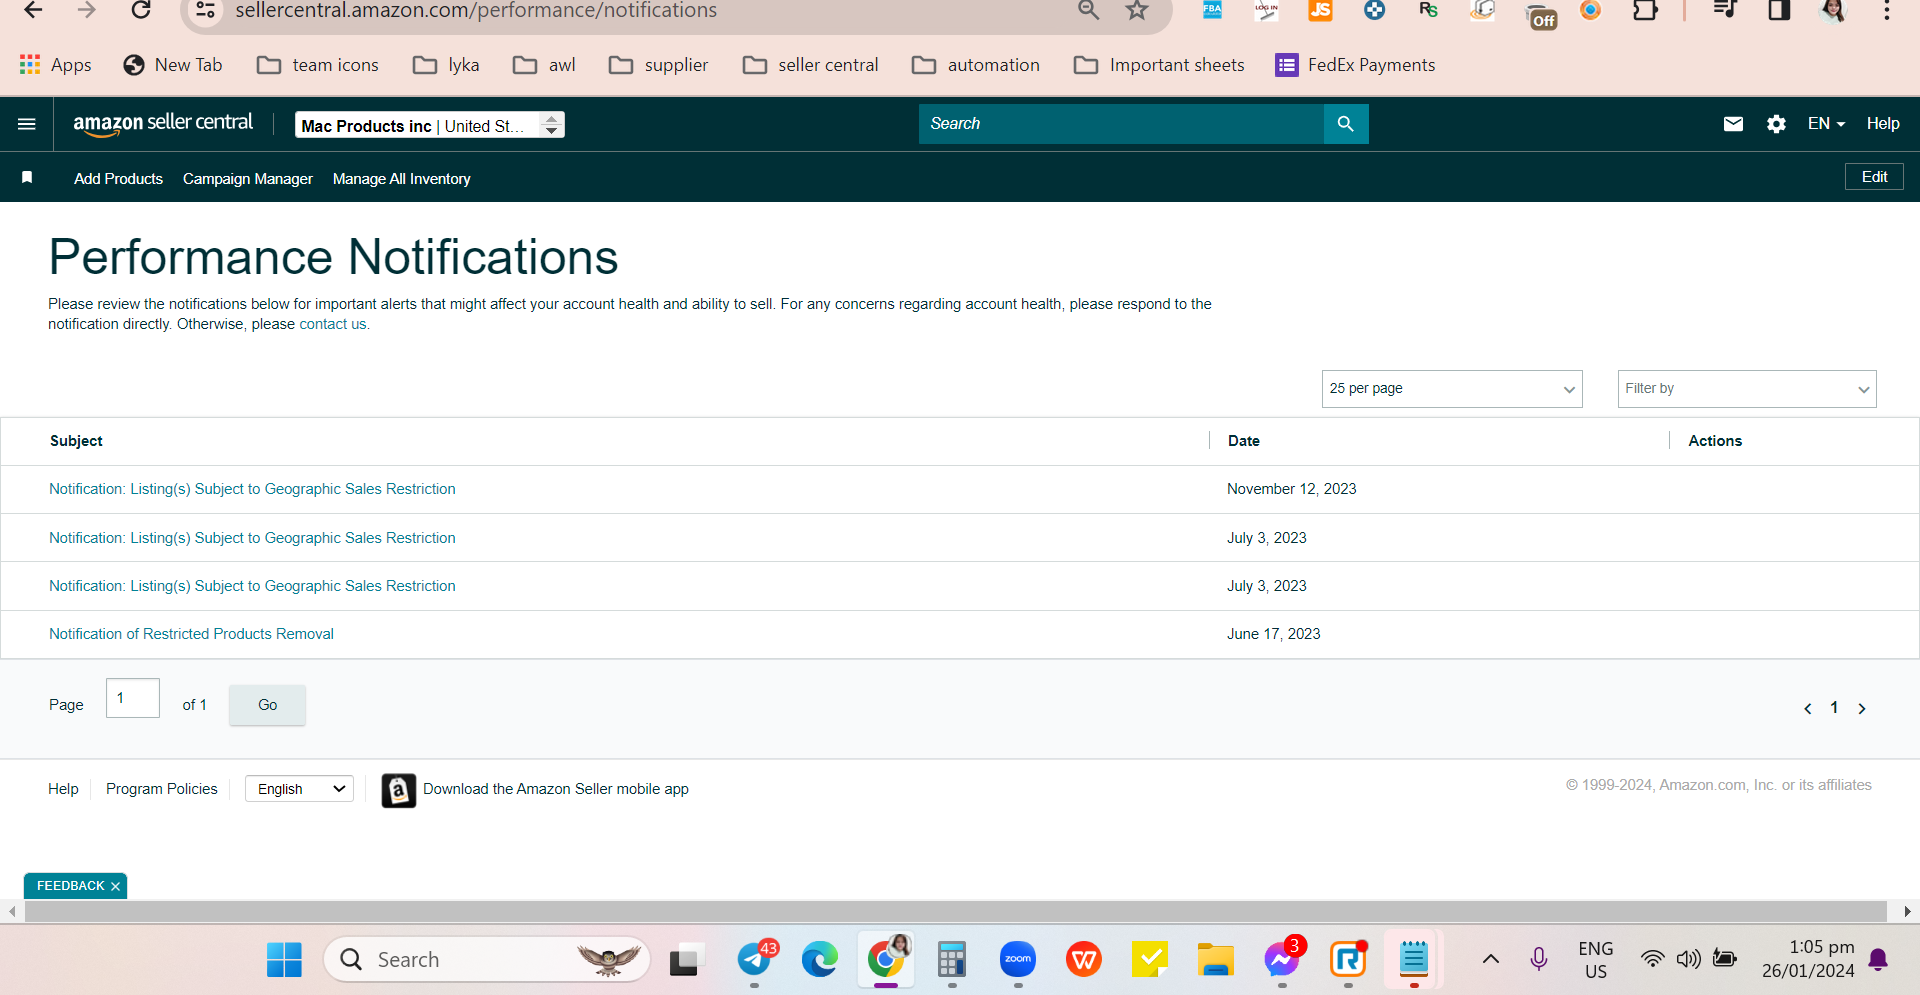Click the page number input field
Image resolution: width=1920 pixels, height=995 pixels.
pos(132,698)
